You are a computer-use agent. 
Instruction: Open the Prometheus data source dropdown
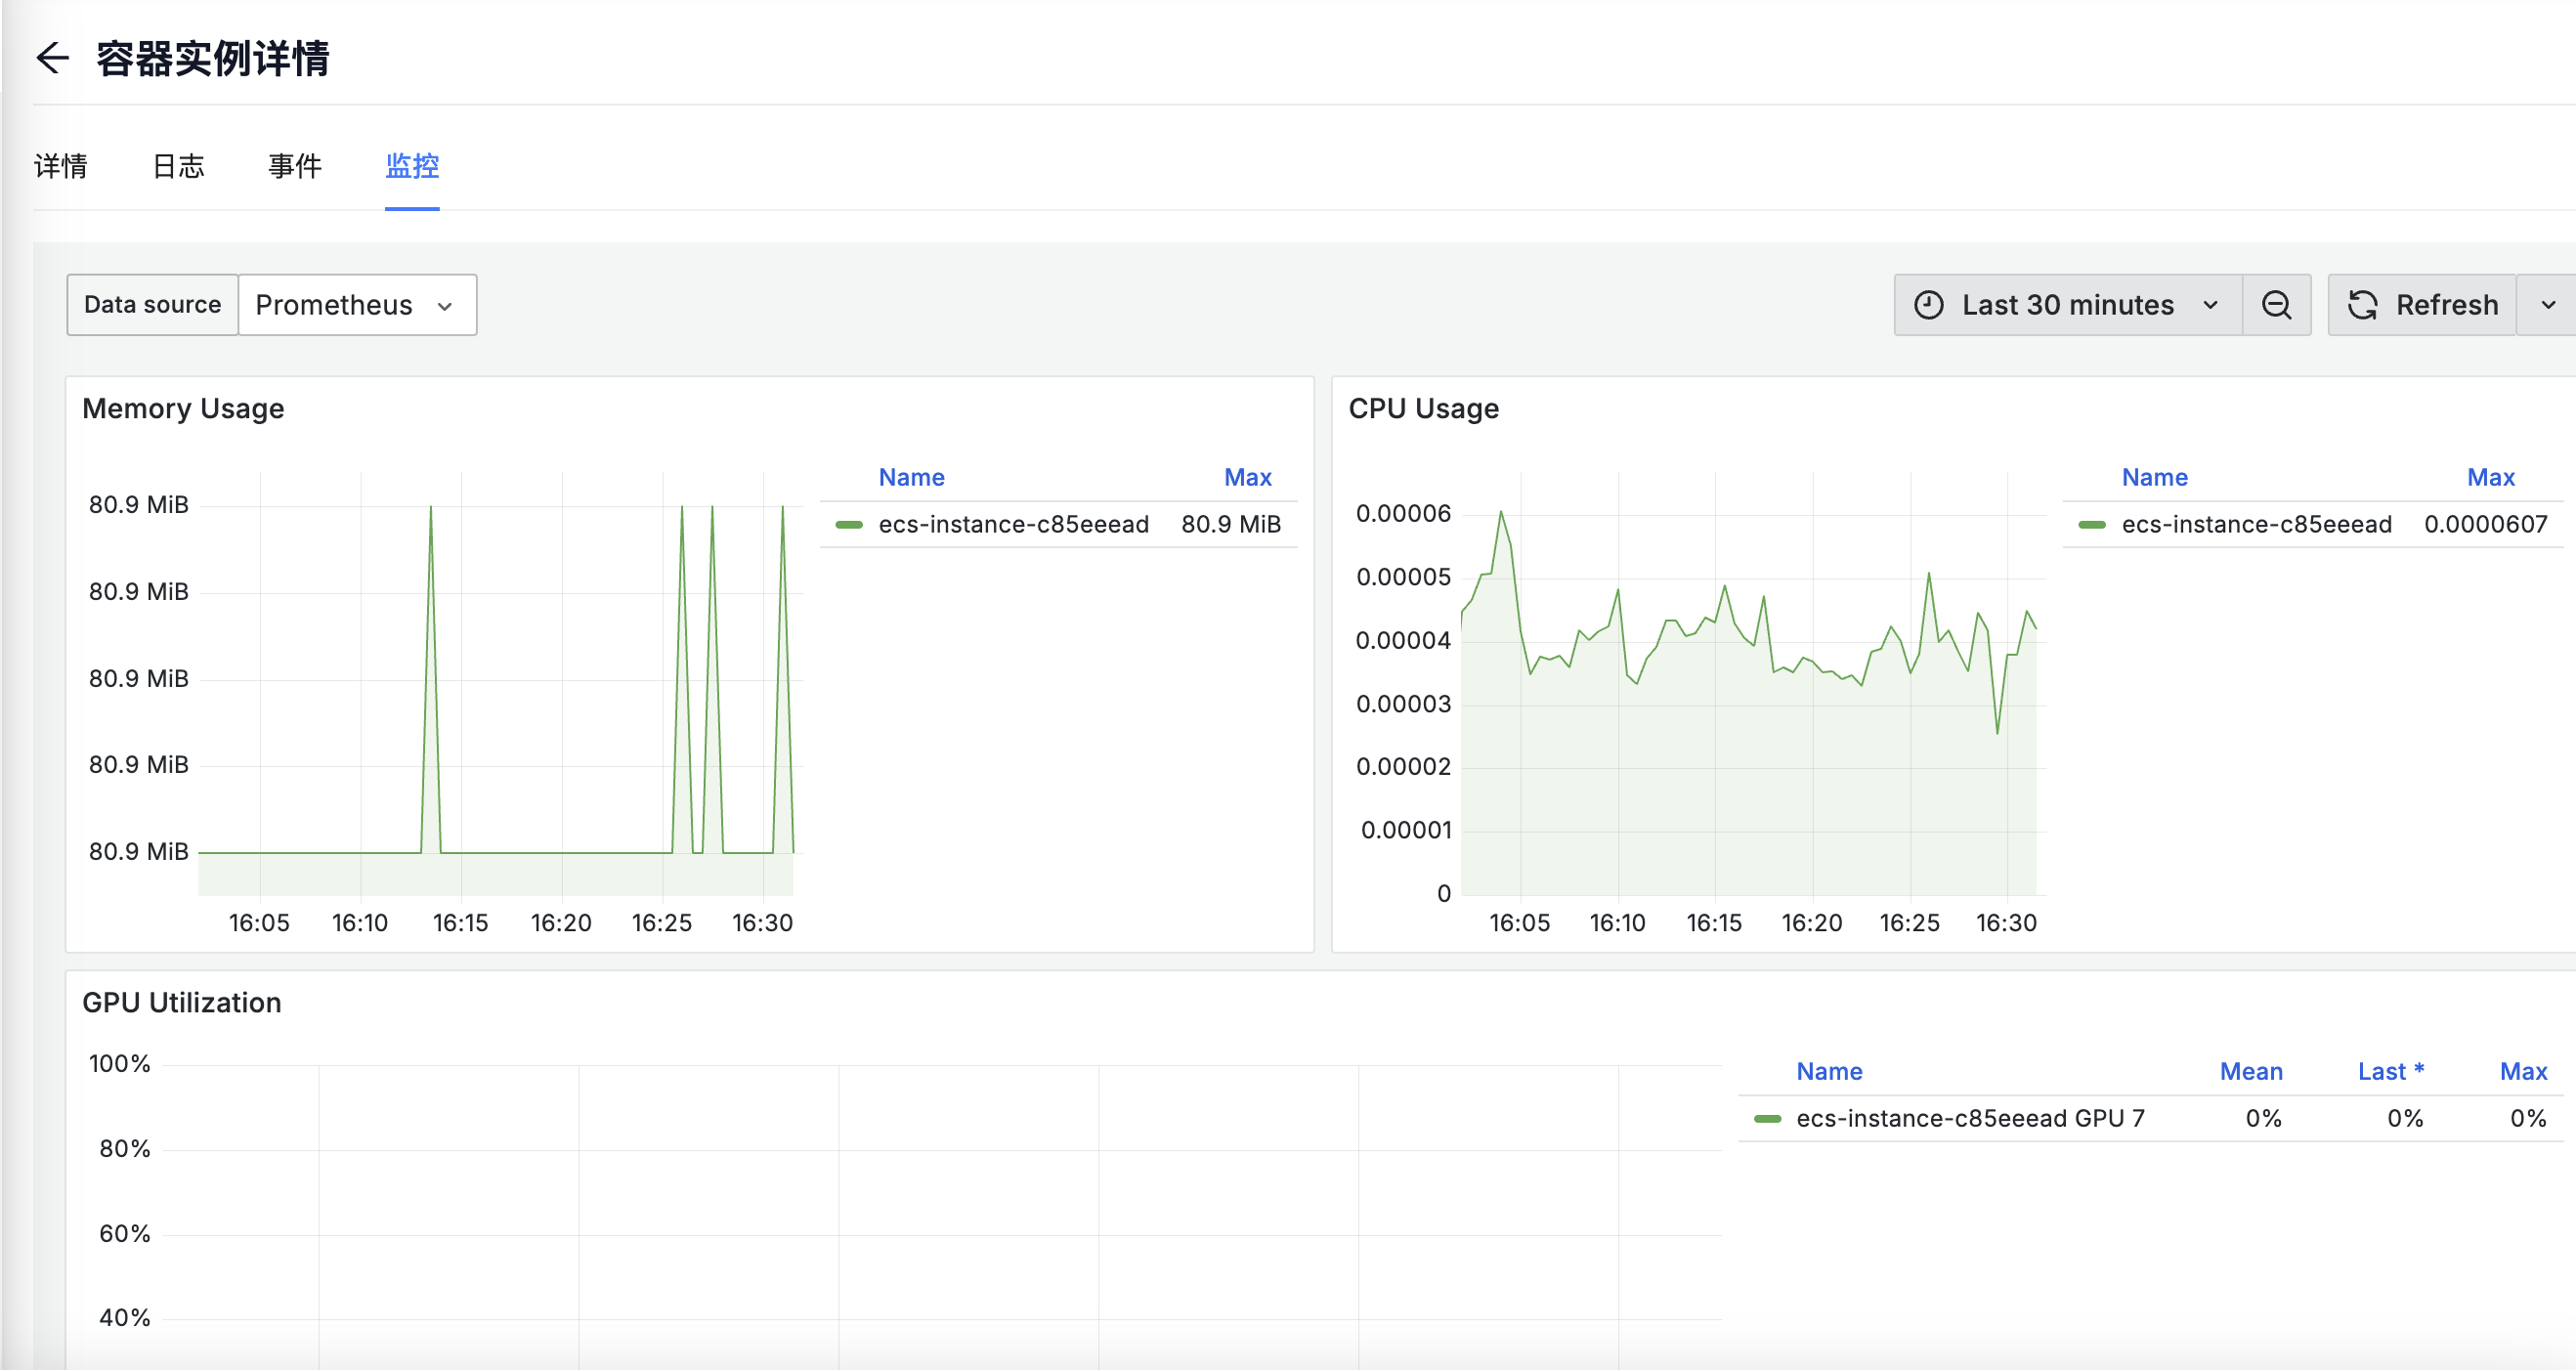pyautogui.click(x=356, y=305)
